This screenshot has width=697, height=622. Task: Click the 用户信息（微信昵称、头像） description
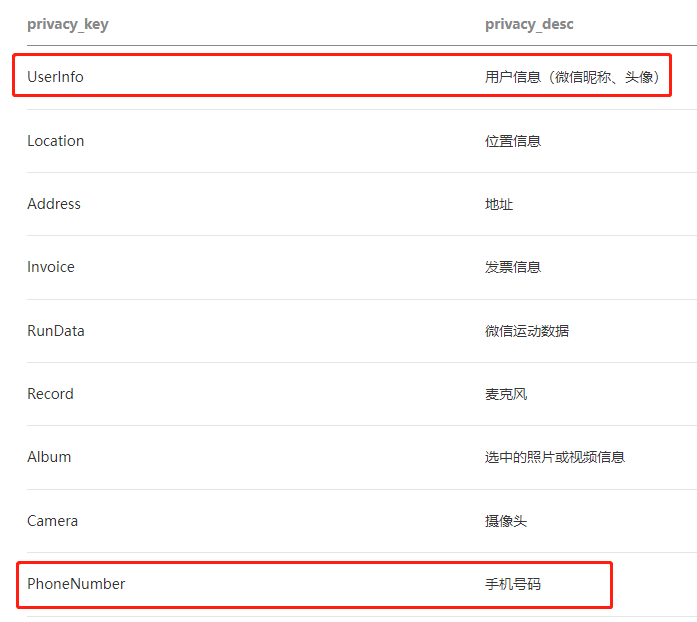(572, 77)
